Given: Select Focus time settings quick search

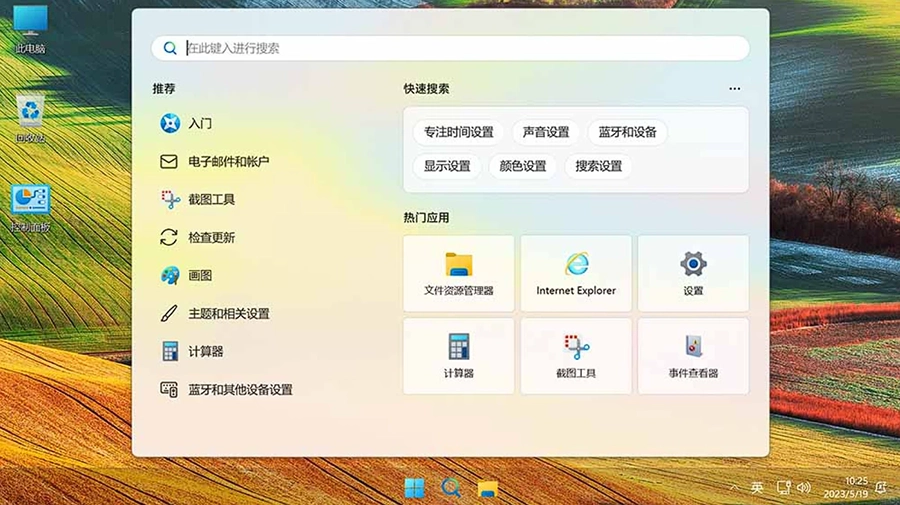Looking at the screenshot, I should pyautogui.click(x=458, y=132).
